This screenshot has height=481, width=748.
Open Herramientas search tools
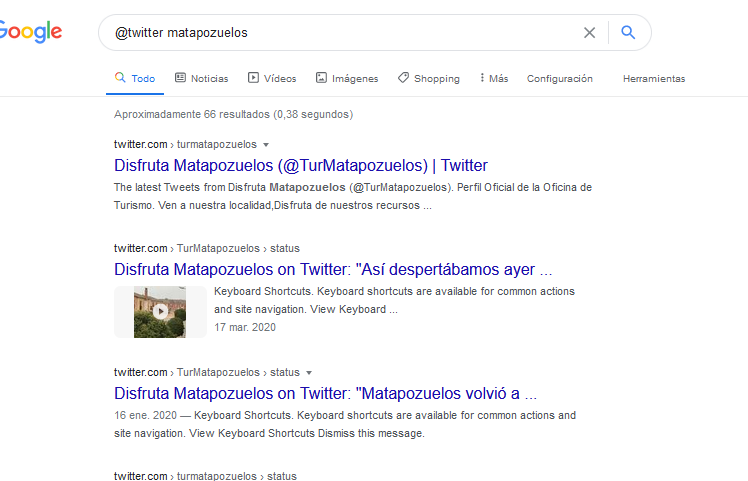click(653, 78)
